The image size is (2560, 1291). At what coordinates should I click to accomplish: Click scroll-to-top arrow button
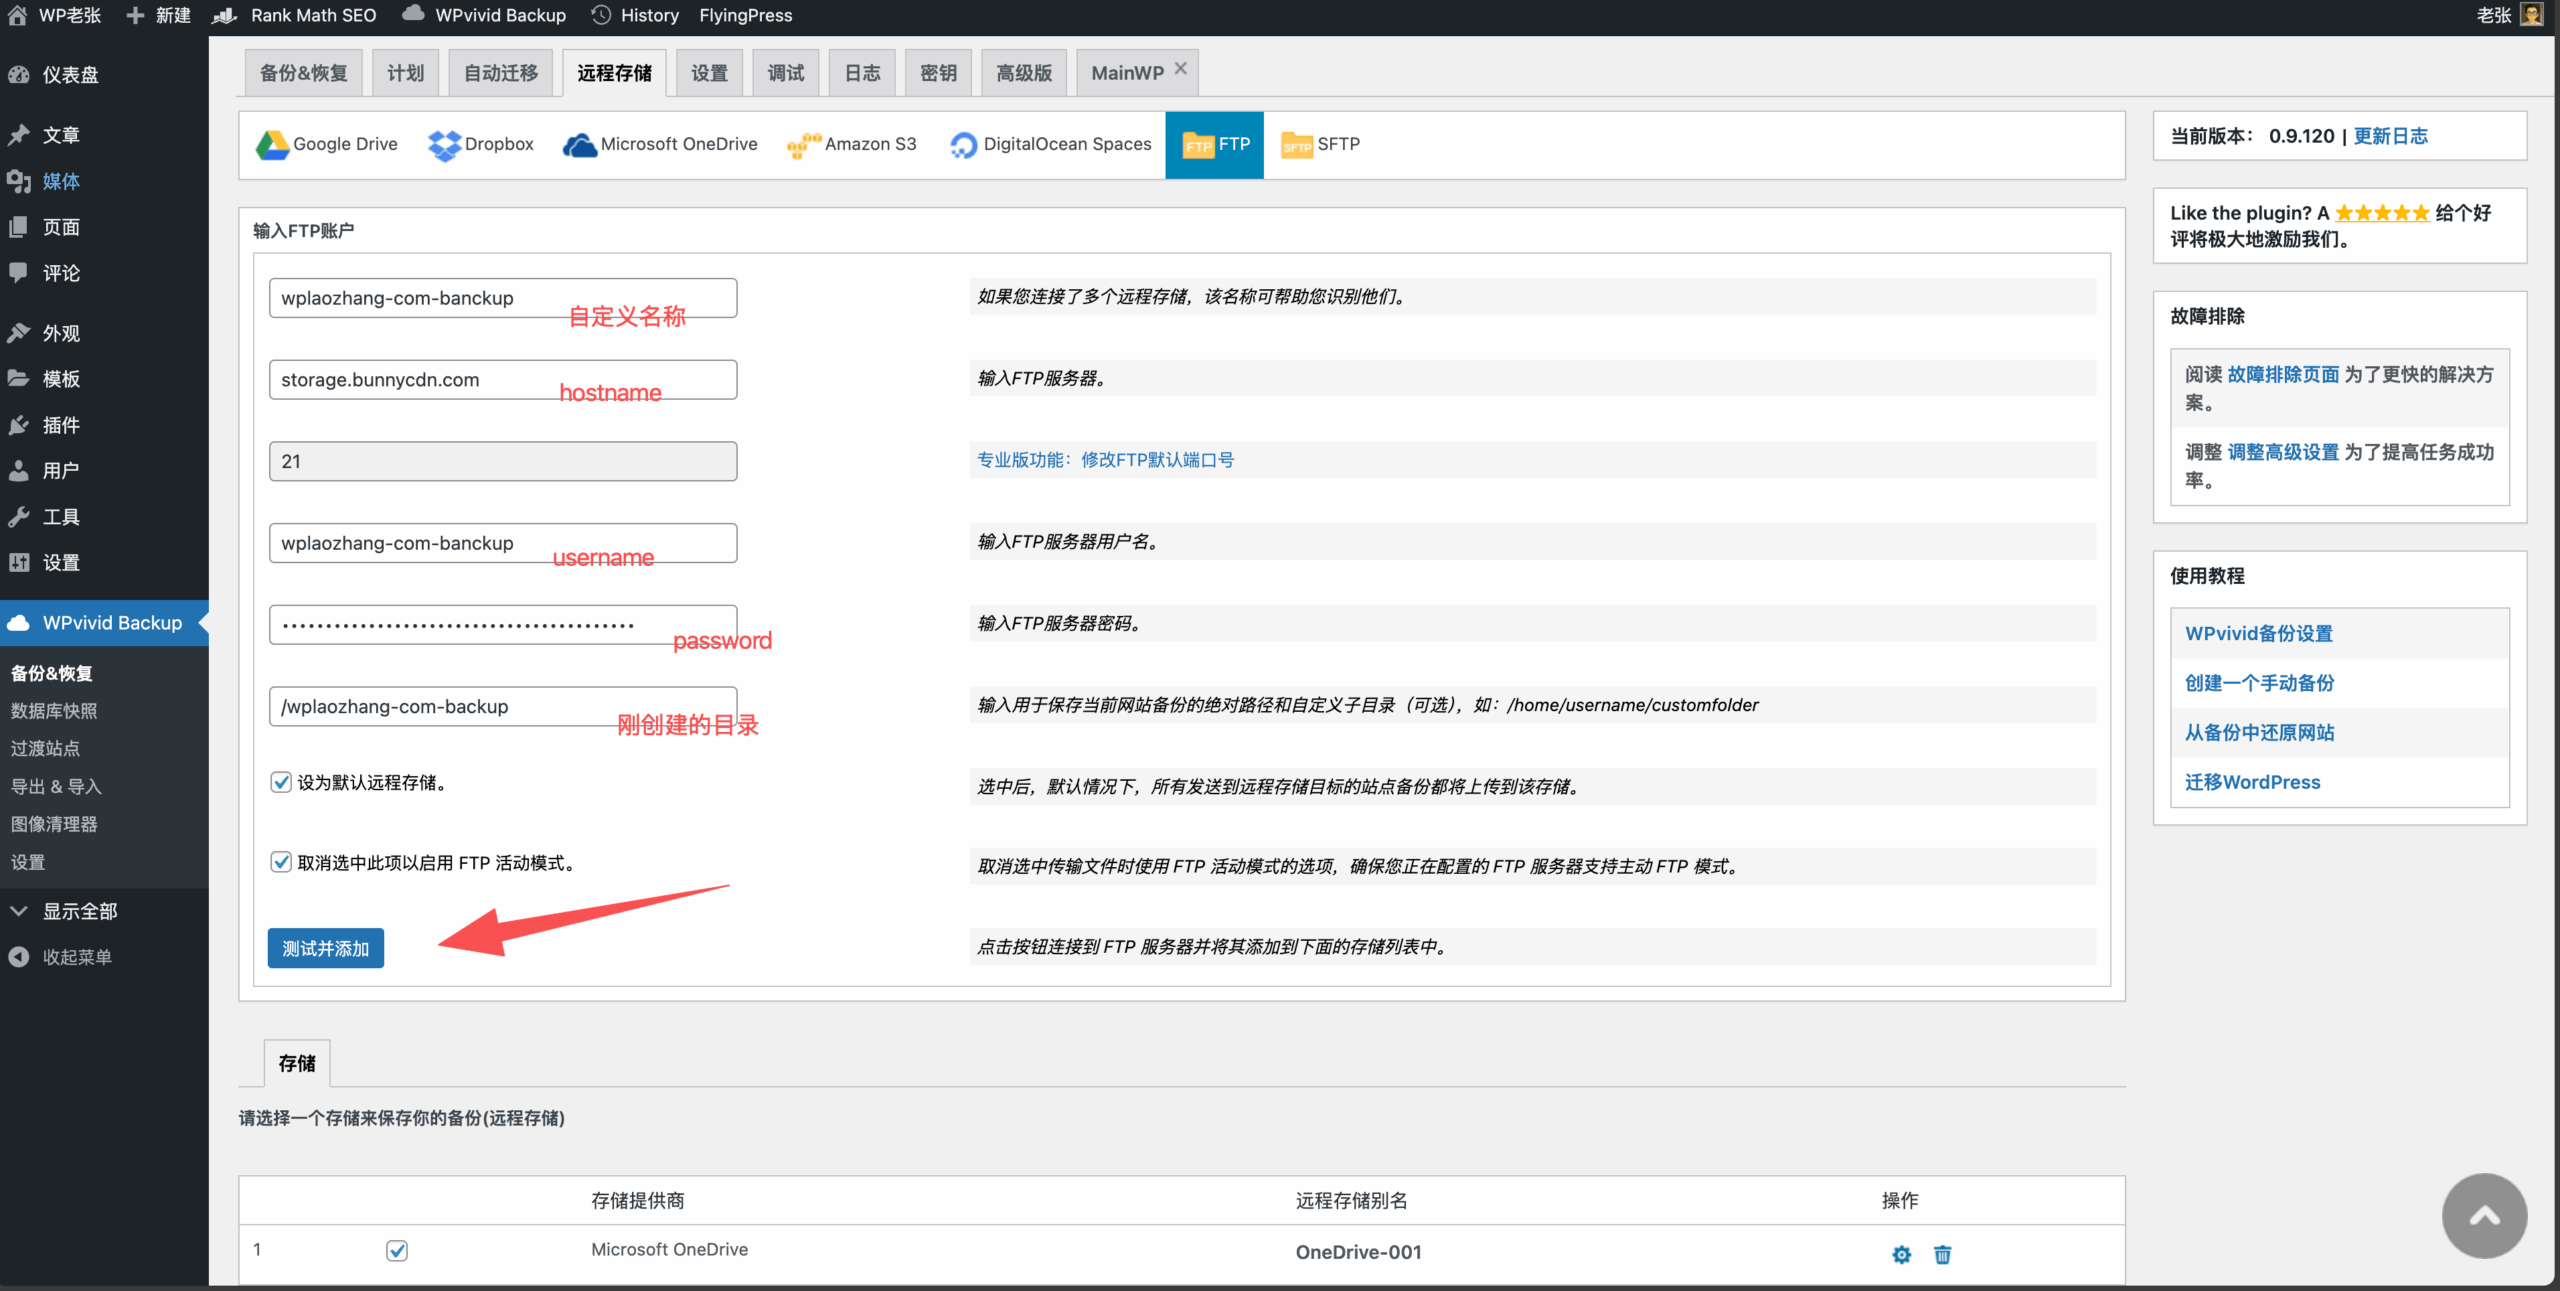click(x=2484, y=1216)
